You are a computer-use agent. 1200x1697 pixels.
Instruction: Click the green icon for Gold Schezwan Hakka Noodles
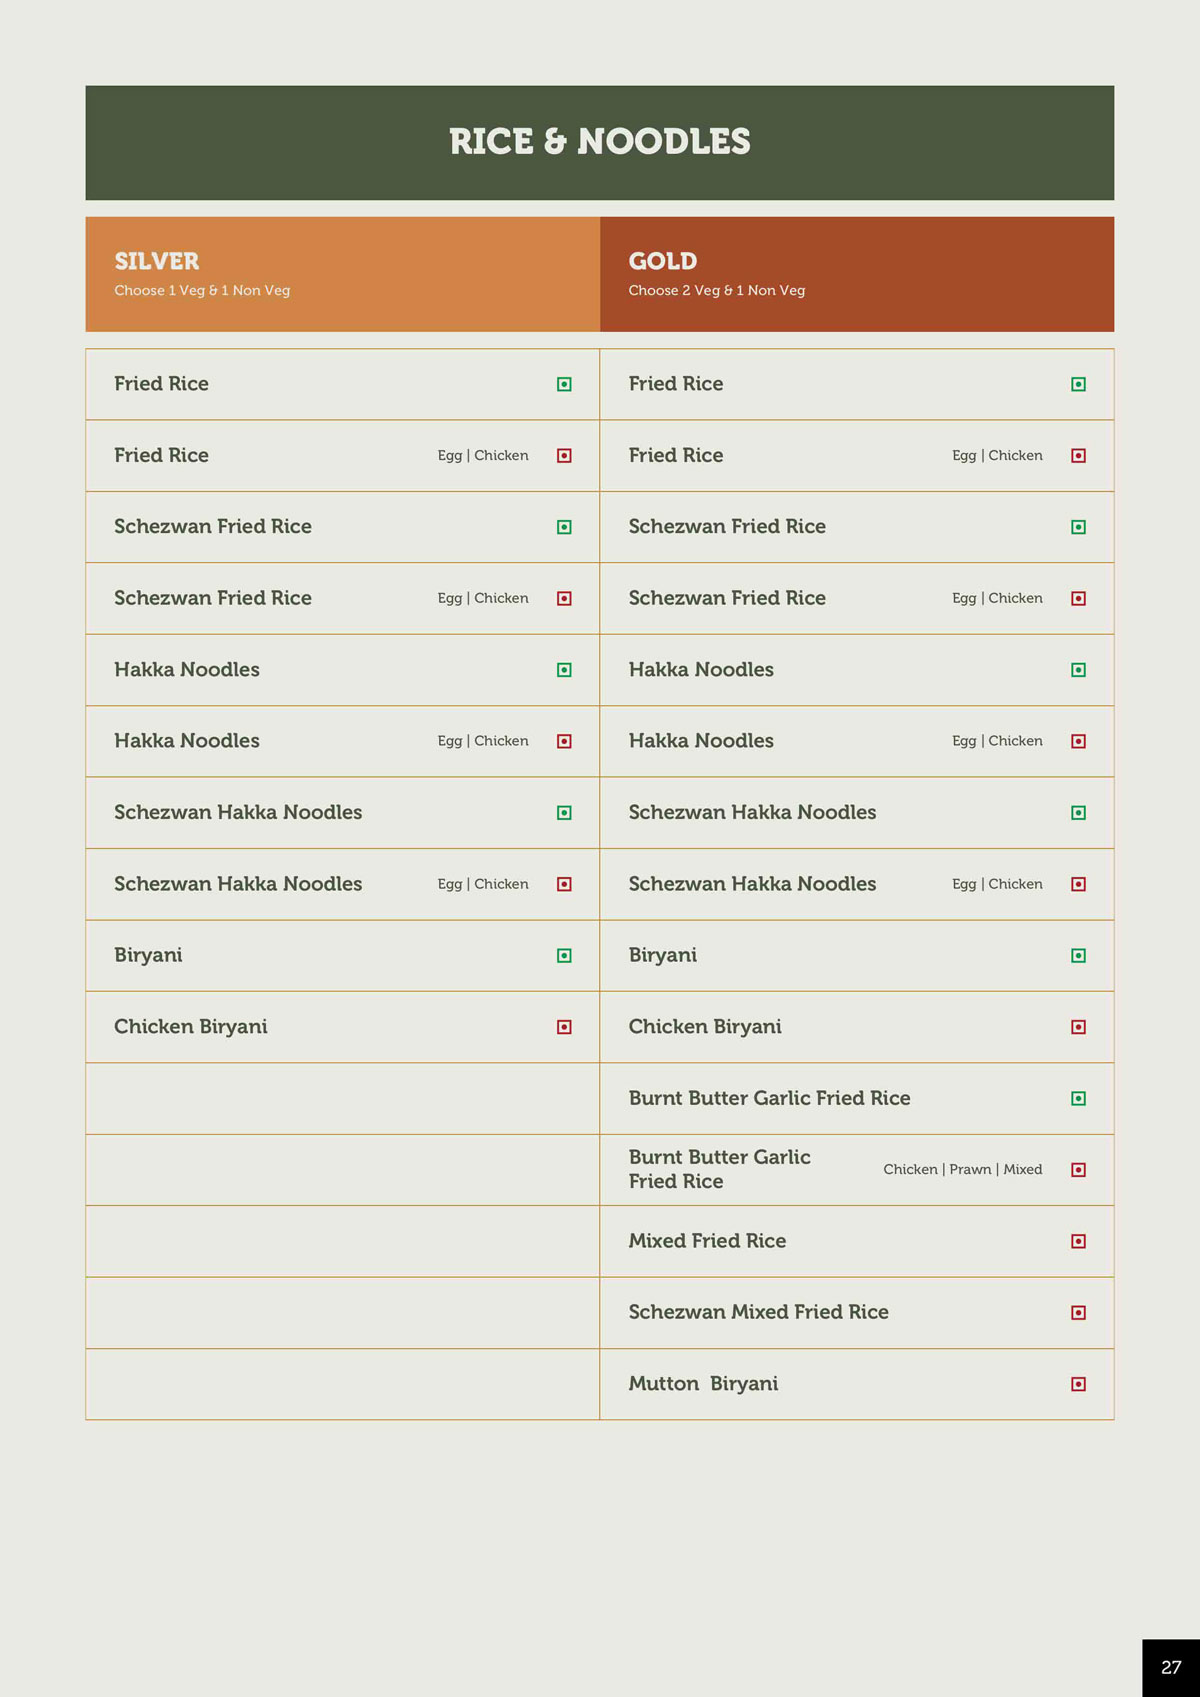[1078, 813]
